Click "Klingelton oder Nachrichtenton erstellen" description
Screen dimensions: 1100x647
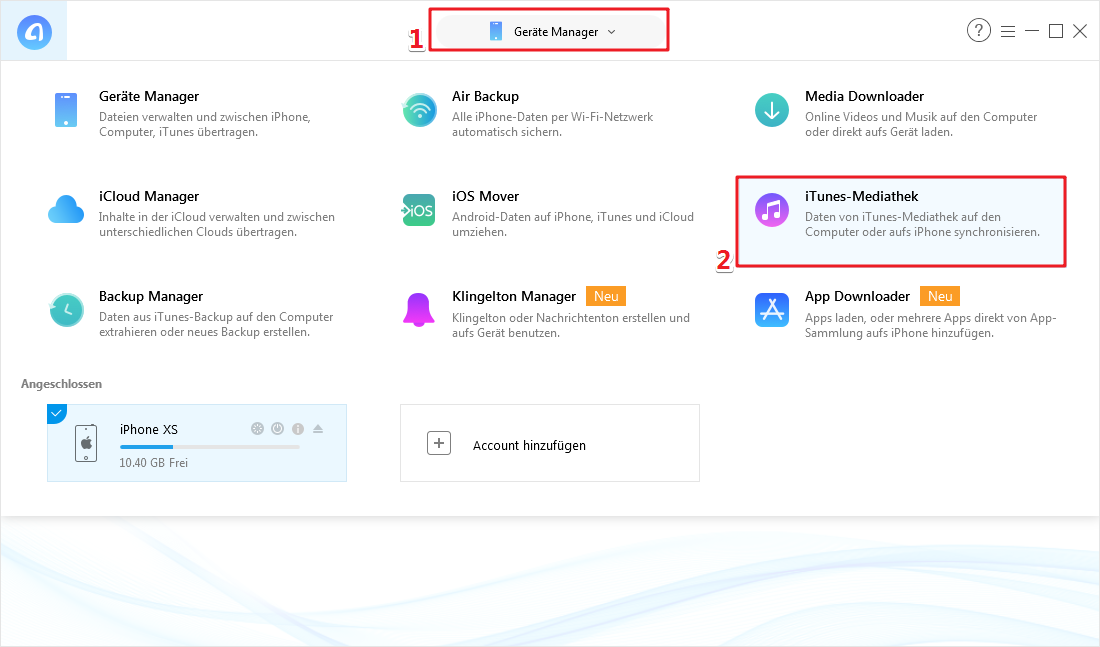point(571,325)
